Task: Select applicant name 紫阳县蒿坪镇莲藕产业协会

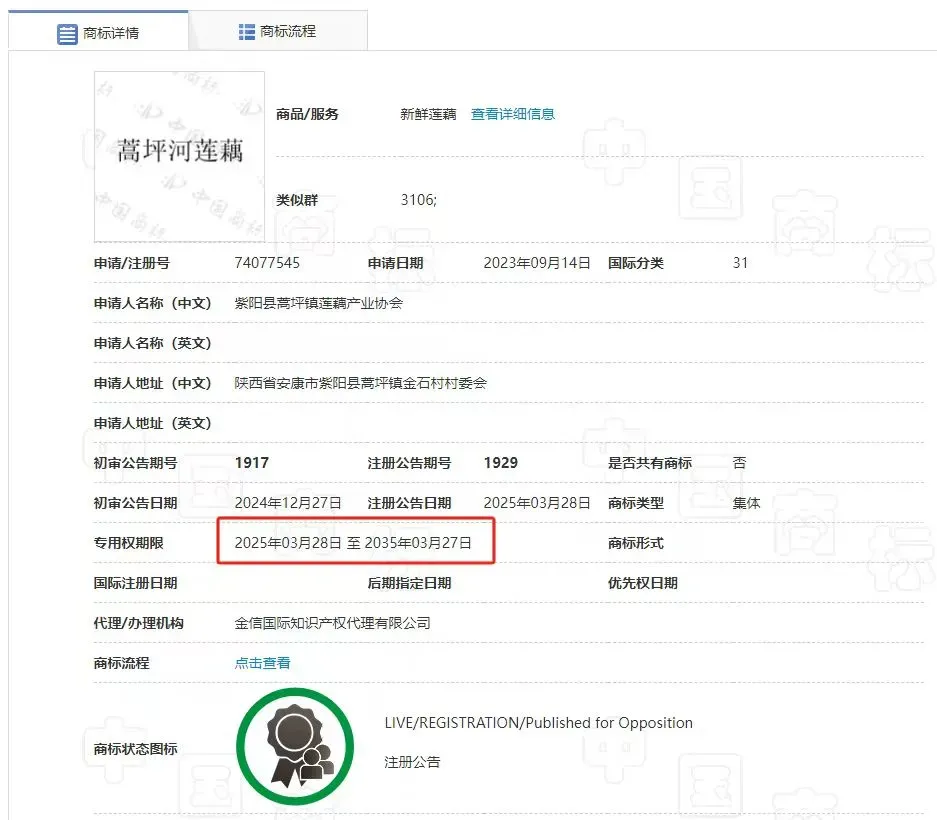Action: click(x=318, y=303)
